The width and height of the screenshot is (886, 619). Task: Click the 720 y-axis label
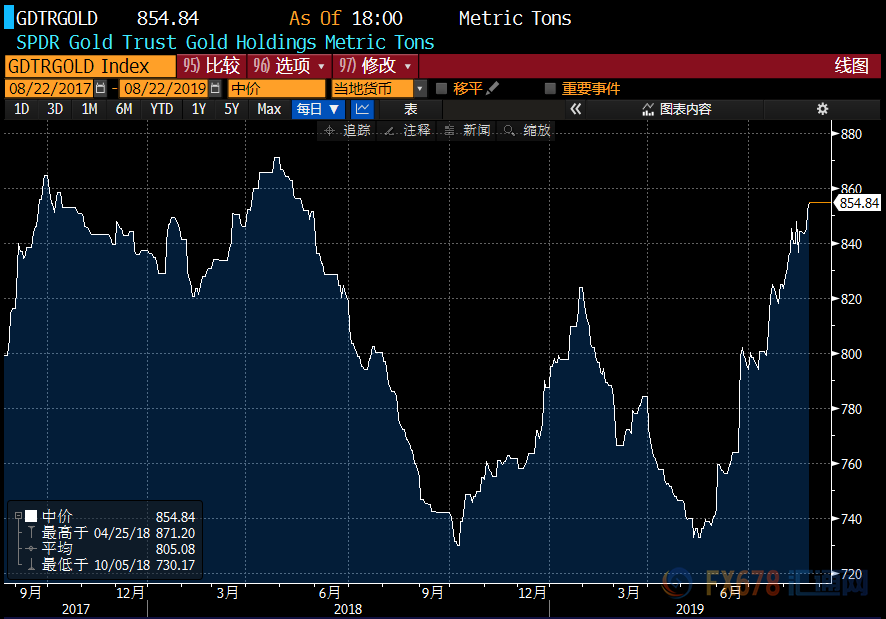click(851, 574)
